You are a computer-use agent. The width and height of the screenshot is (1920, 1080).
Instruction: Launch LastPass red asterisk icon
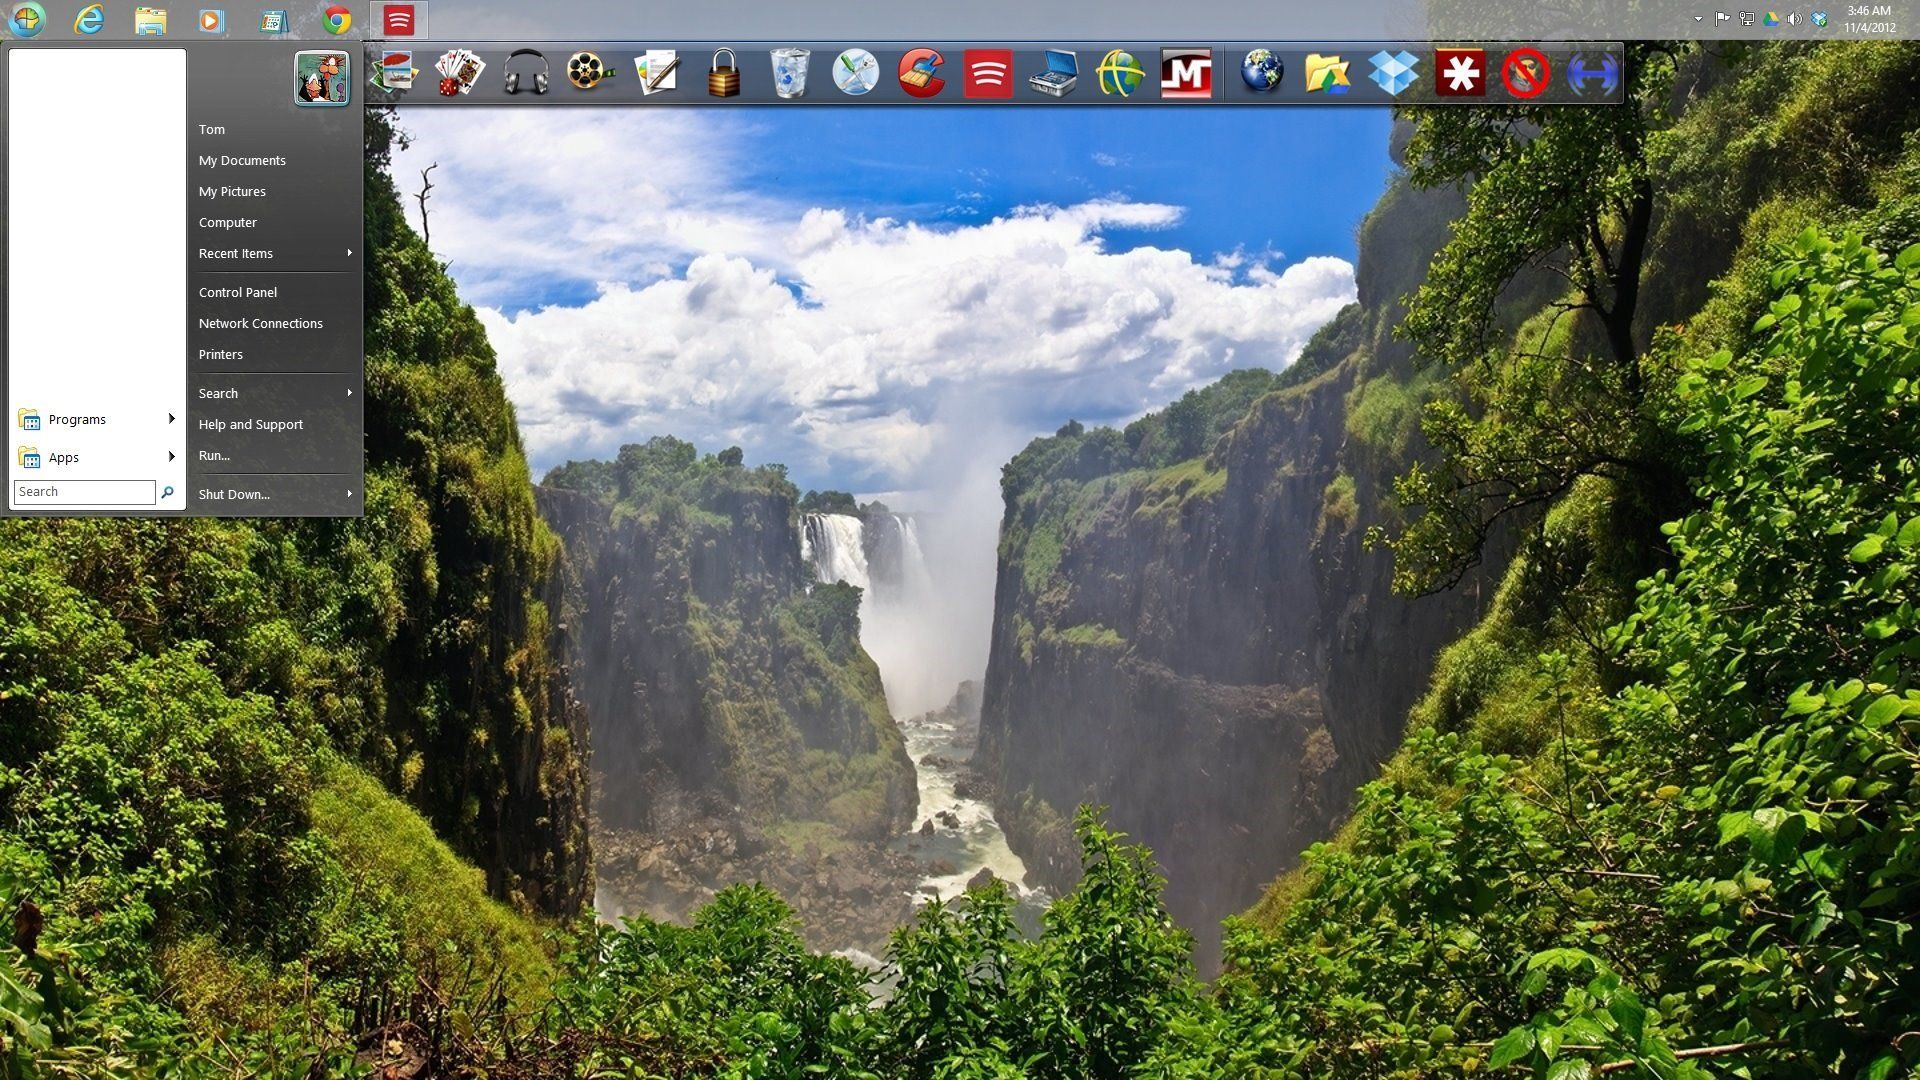(x=1460, y=73)
